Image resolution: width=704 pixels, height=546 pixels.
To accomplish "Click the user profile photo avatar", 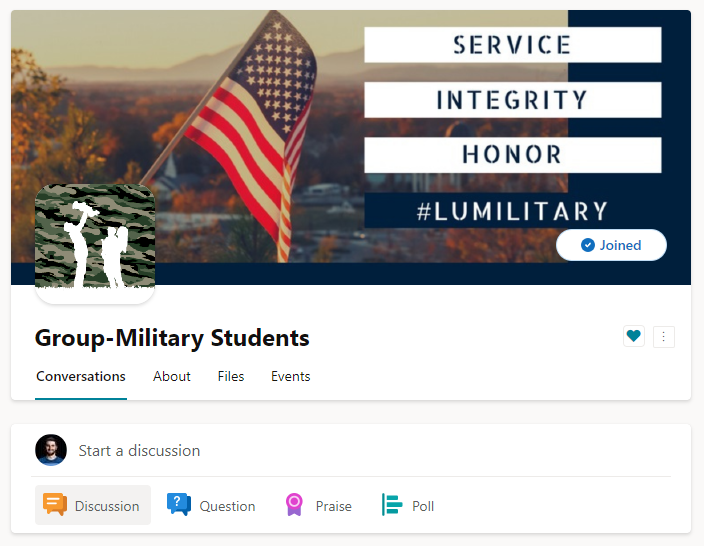I will (51, 450).
